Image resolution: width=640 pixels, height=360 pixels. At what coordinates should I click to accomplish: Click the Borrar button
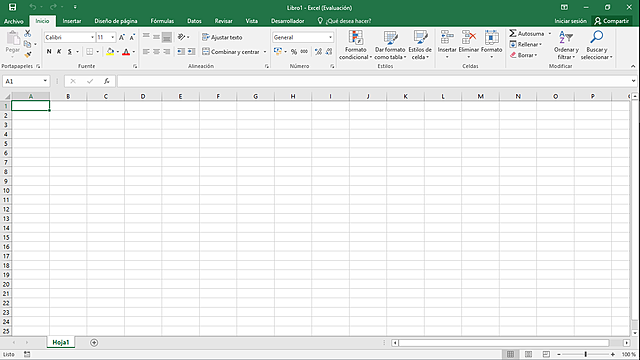tap(524, 55)
